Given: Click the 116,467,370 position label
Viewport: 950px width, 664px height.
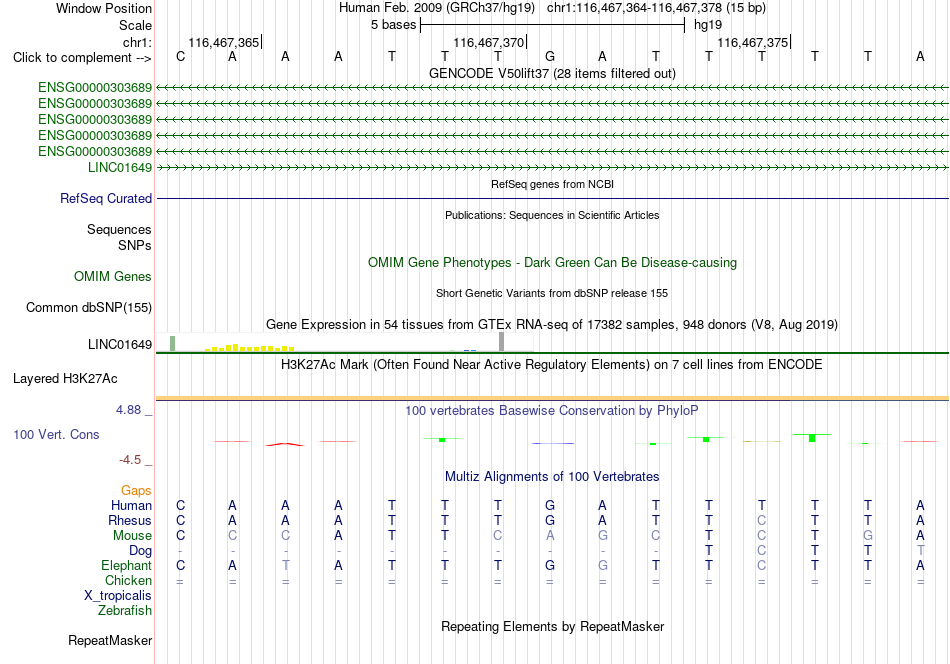Looking at the screenshot, I should [488, 42].
